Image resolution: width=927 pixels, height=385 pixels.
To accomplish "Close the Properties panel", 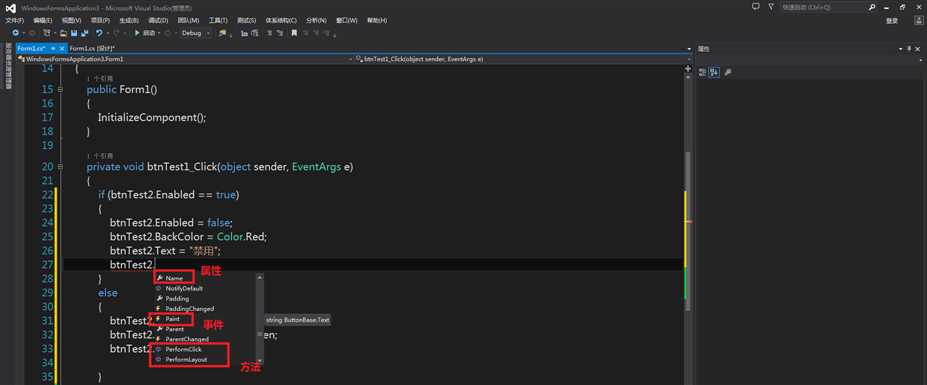I will 918,48.
